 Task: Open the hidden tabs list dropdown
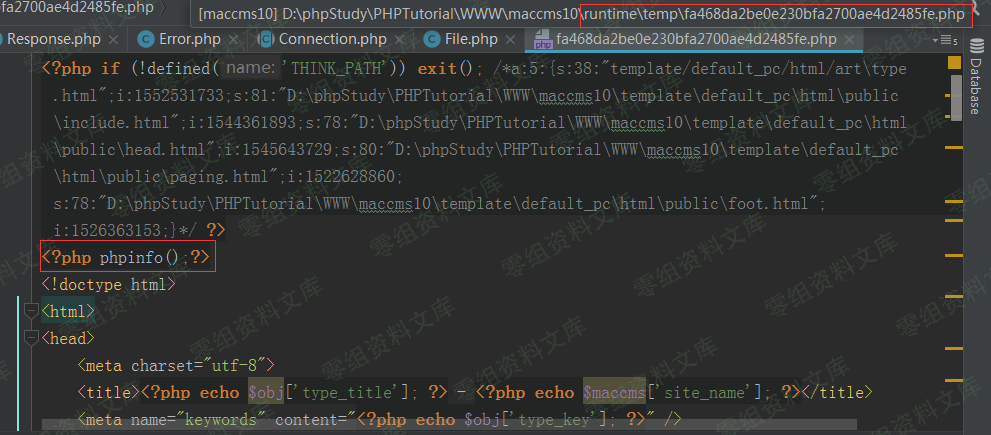[x=943, y=40]
